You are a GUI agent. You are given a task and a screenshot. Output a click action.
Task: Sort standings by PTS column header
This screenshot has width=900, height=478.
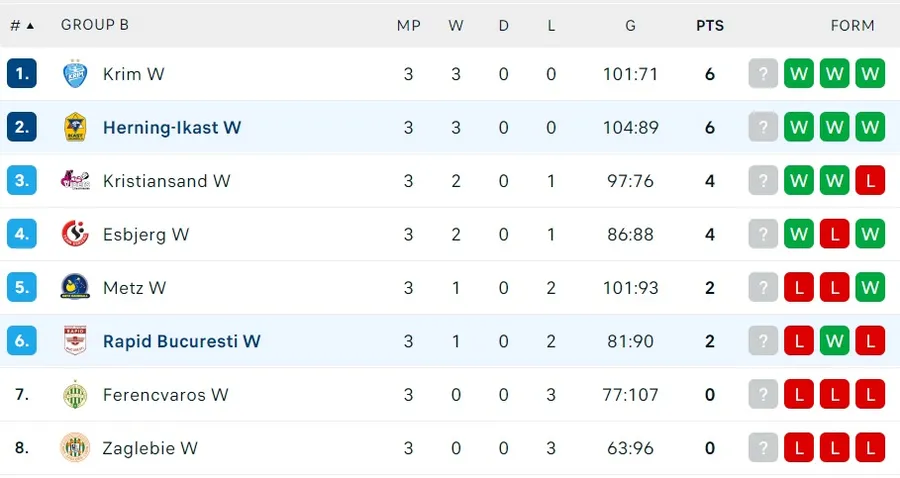coord(710,25)
